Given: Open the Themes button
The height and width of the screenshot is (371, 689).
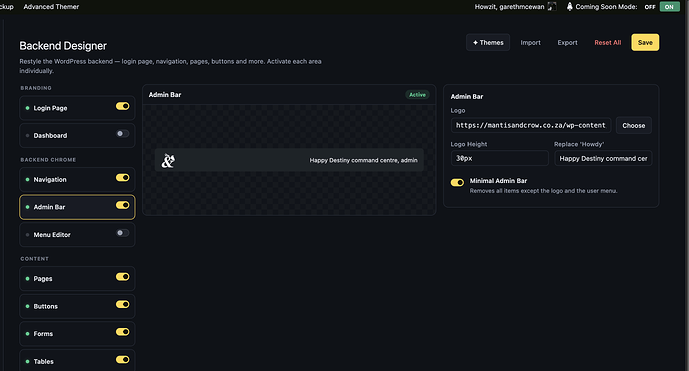Looking at the screenshot, I should click(488, 43).
